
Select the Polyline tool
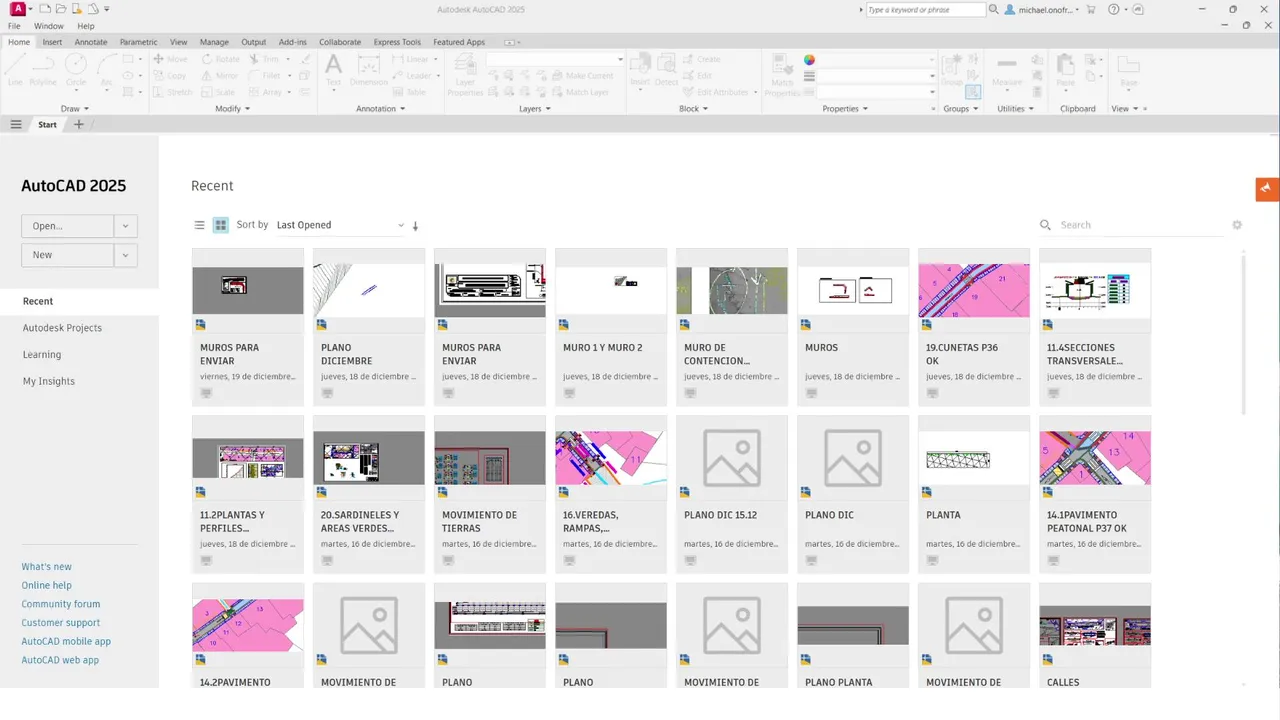(43, 69)
